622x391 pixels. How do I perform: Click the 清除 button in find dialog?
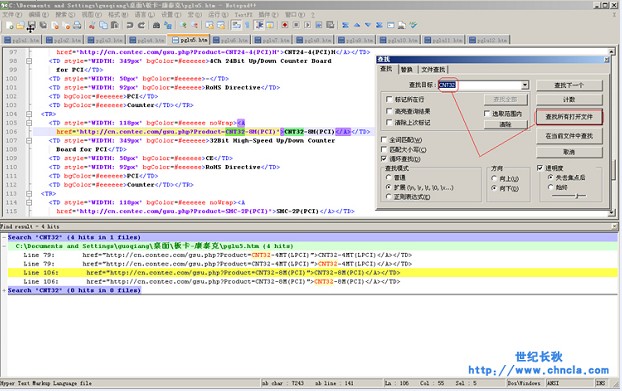tap(505, 125)
